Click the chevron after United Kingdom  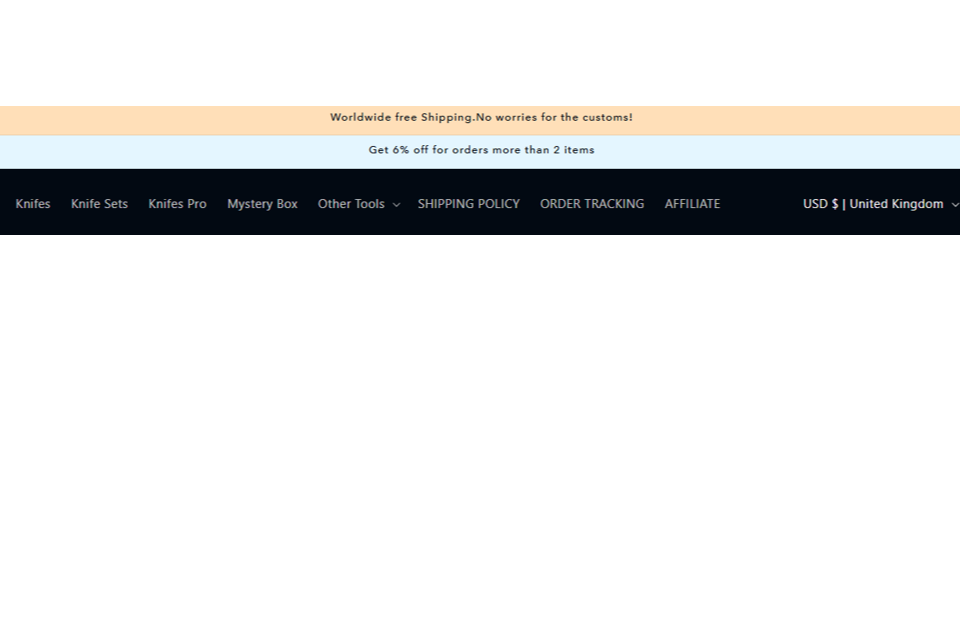954,205
